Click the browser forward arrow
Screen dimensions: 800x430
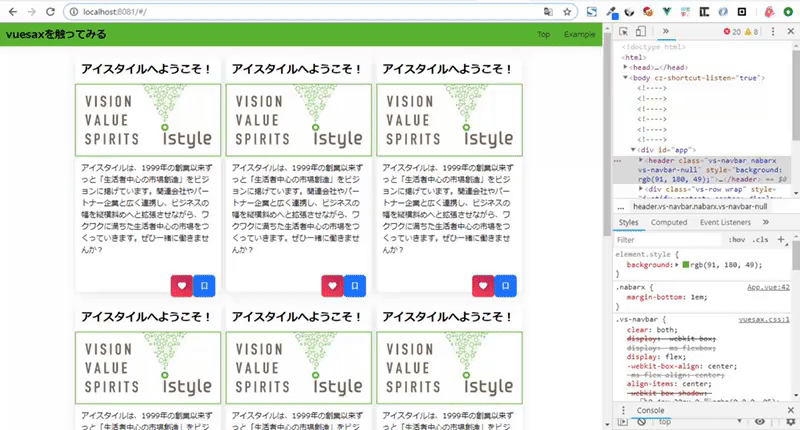click(32, 12)
